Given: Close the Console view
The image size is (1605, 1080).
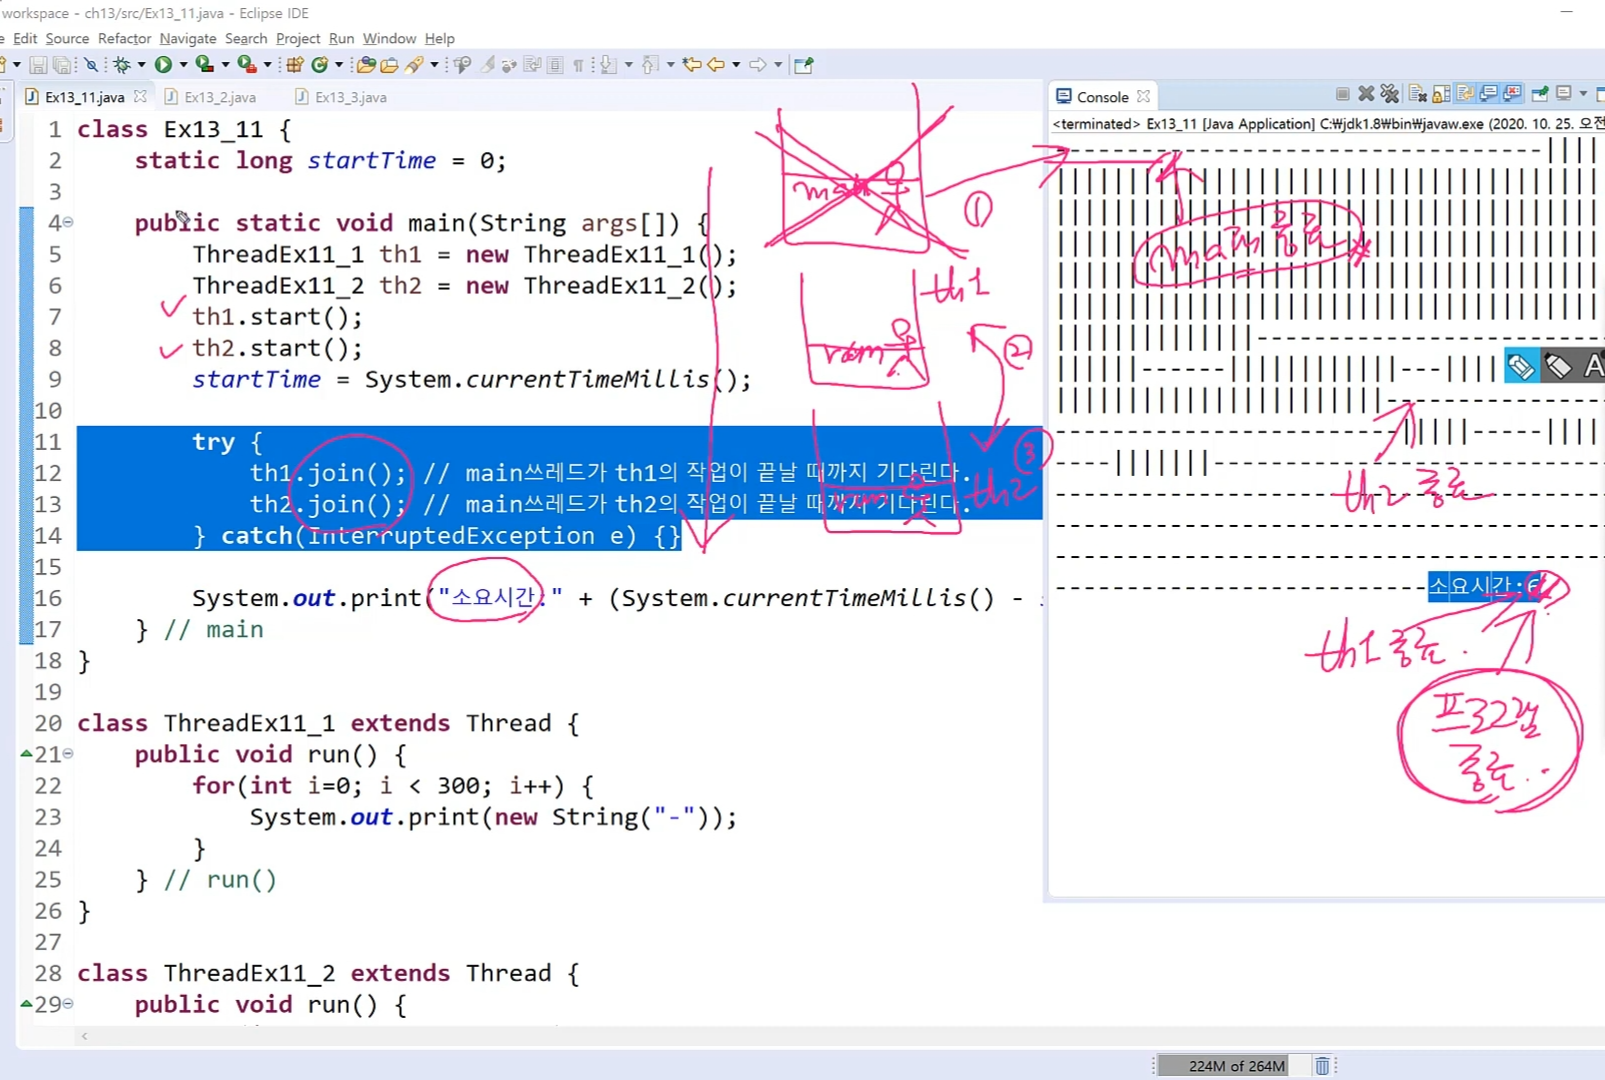Looking at the screenshot, I should pos(1143,96).
